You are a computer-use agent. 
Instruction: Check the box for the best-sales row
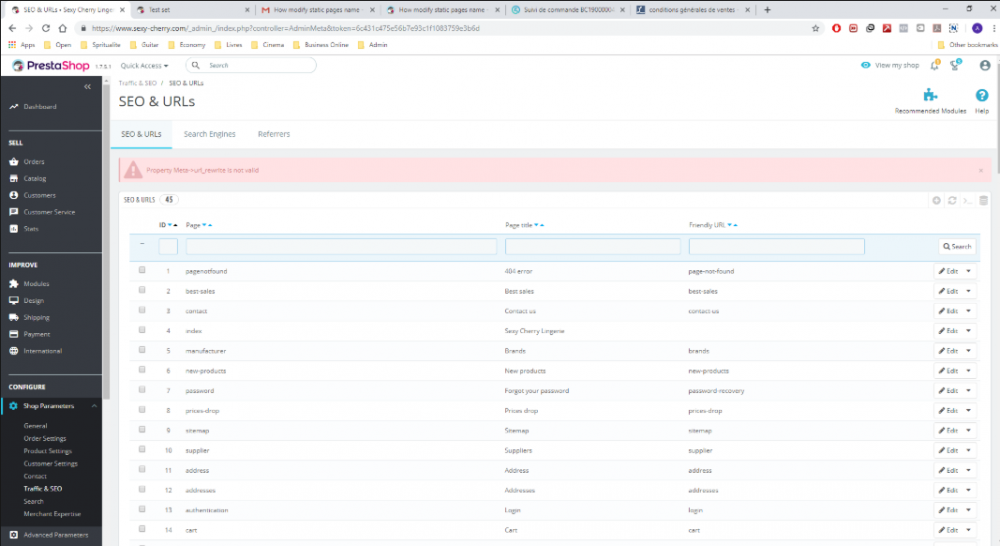coord(142,290)
